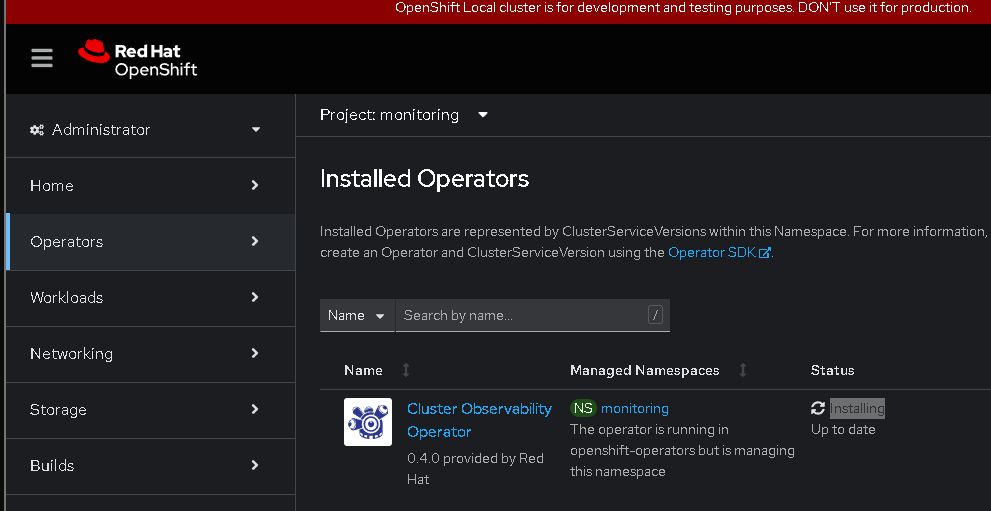Click the Red Hat OpenShift logo
991x511 pixels.
137,59
